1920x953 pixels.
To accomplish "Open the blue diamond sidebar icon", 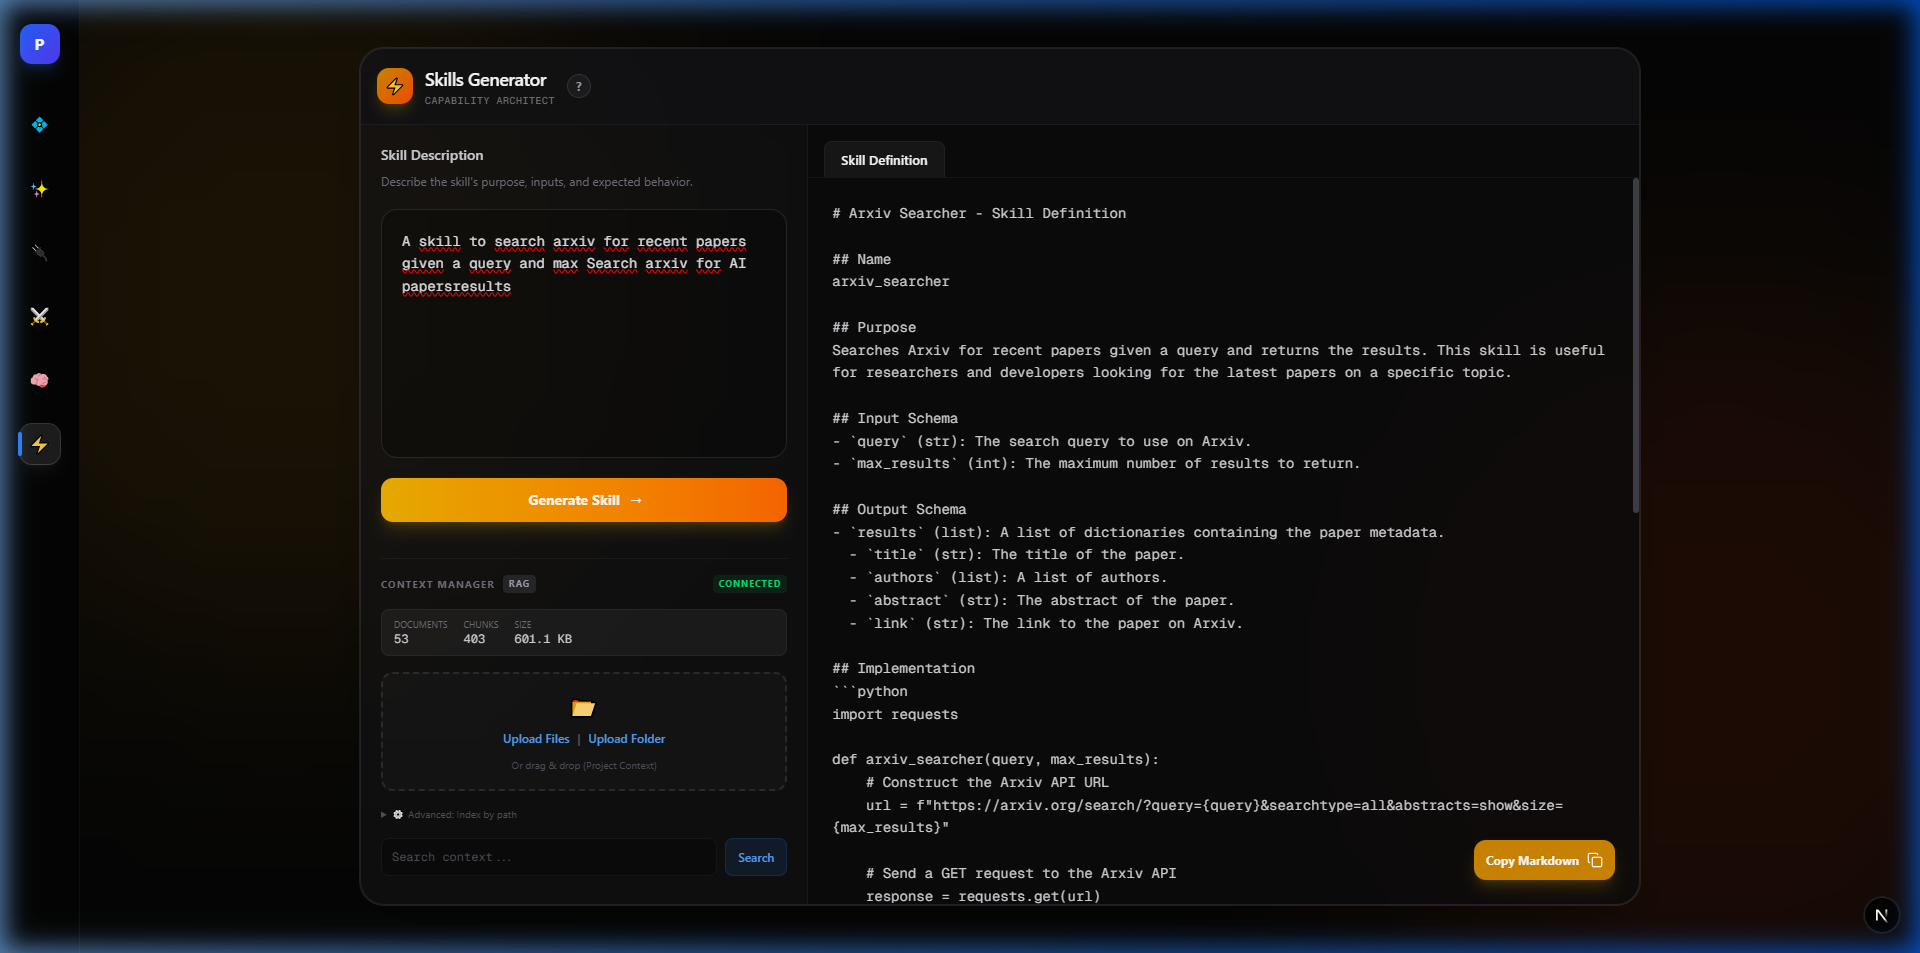I will pos(40,125).
